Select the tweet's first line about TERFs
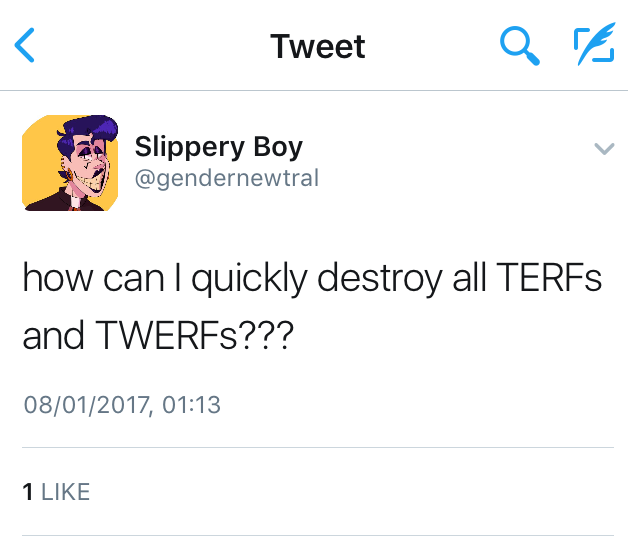 (x=312, y=279)
